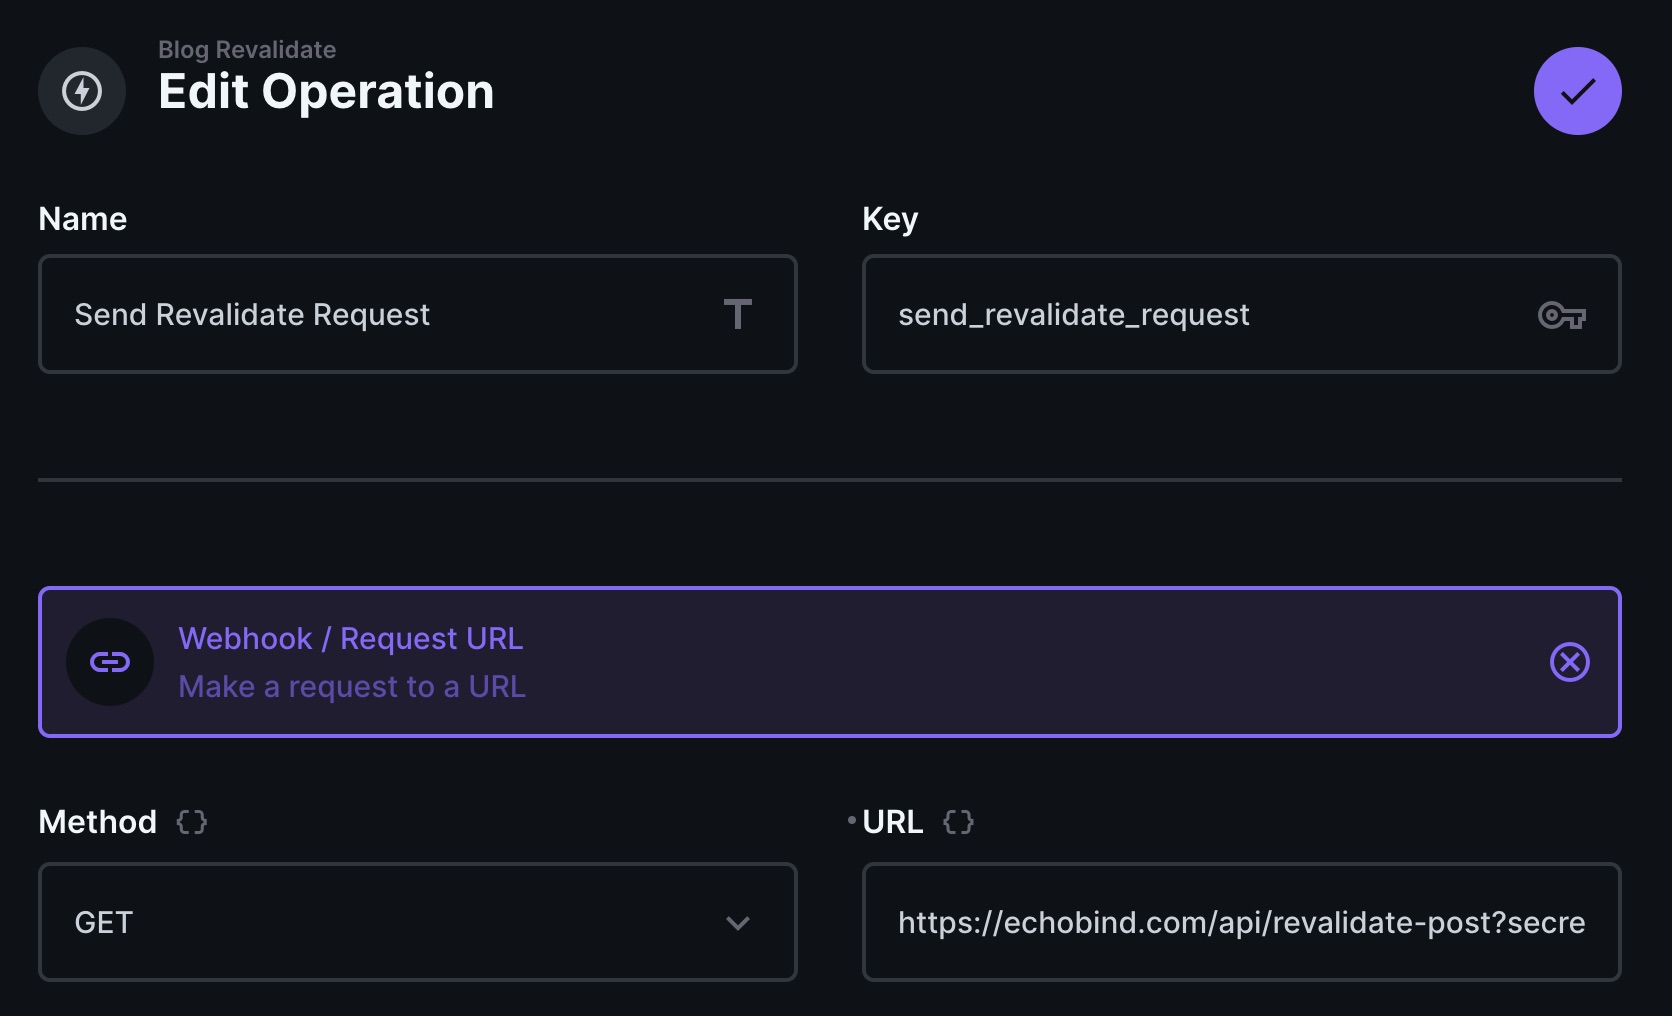This screenshot has width=1672, height=1016.
Task: Click the Edit Operation heading
Action: click(x=326, y=92)
